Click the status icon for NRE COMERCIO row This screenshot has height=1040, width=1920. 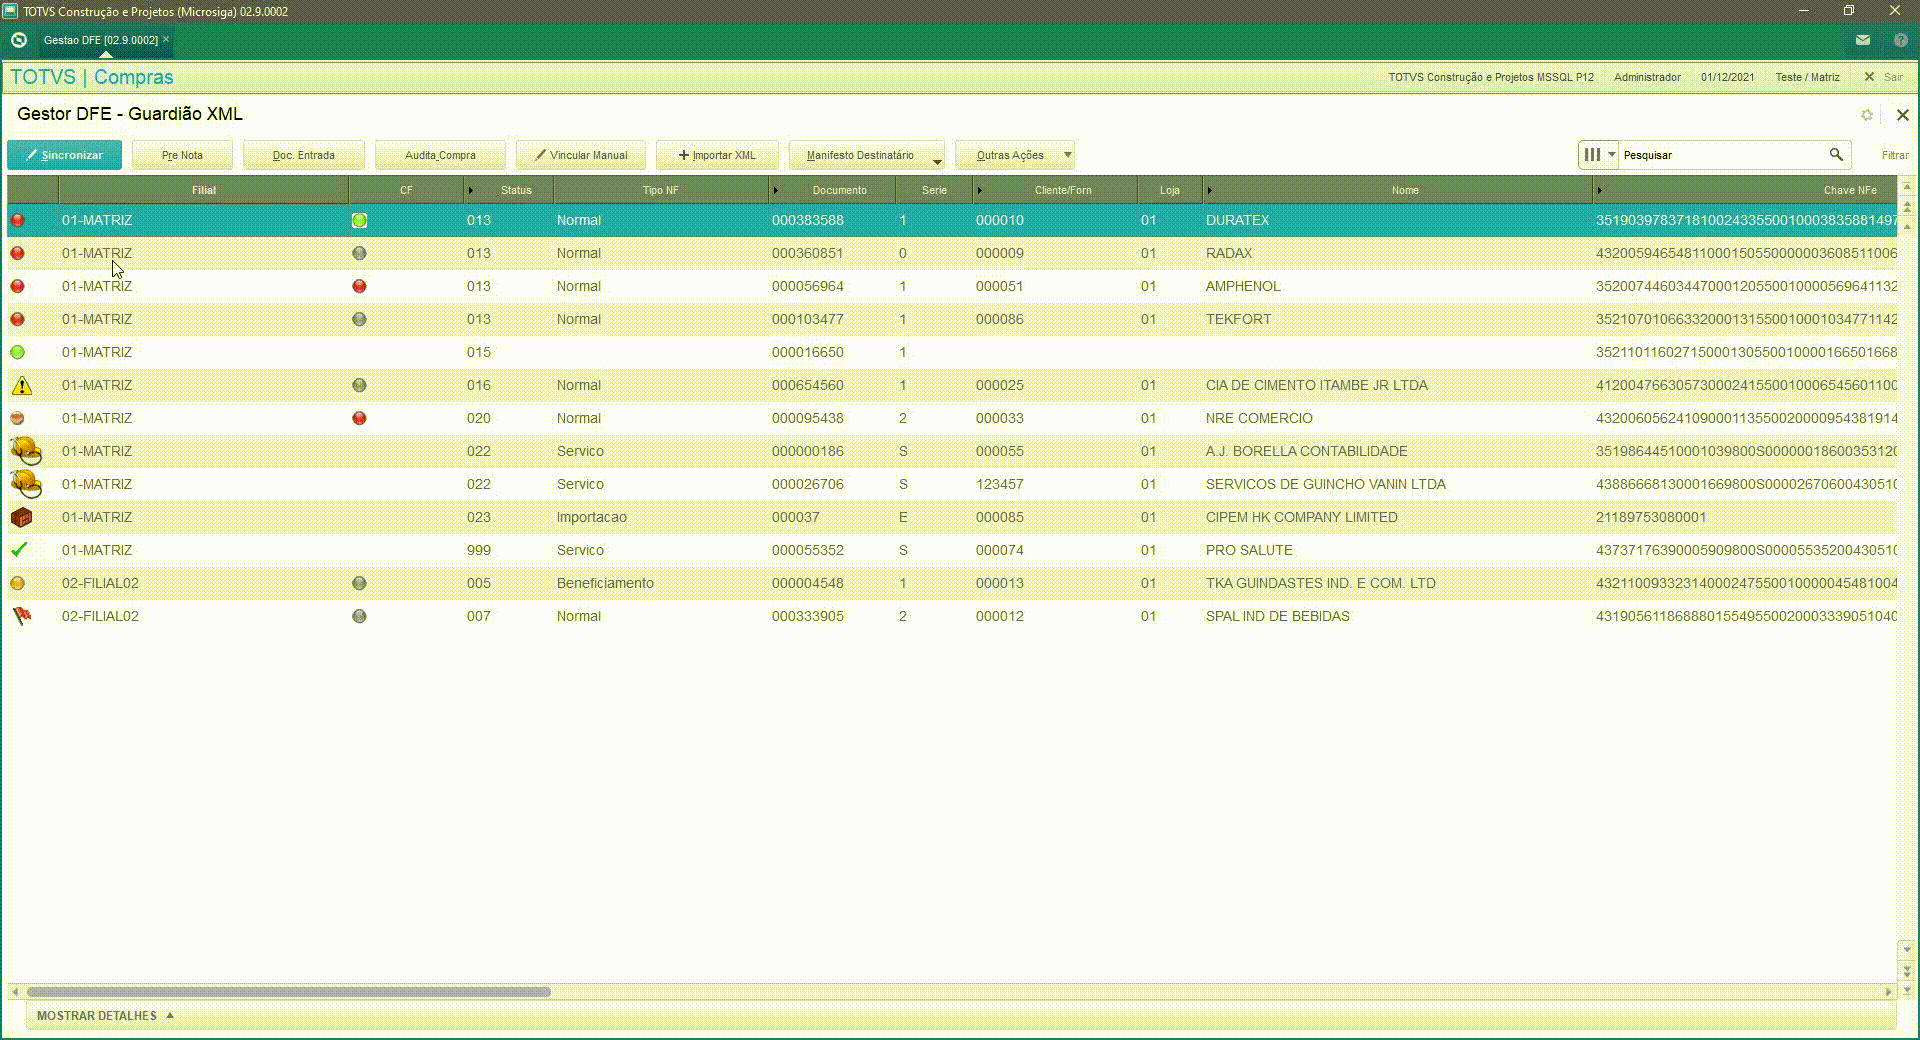click(x=17, y=418)
